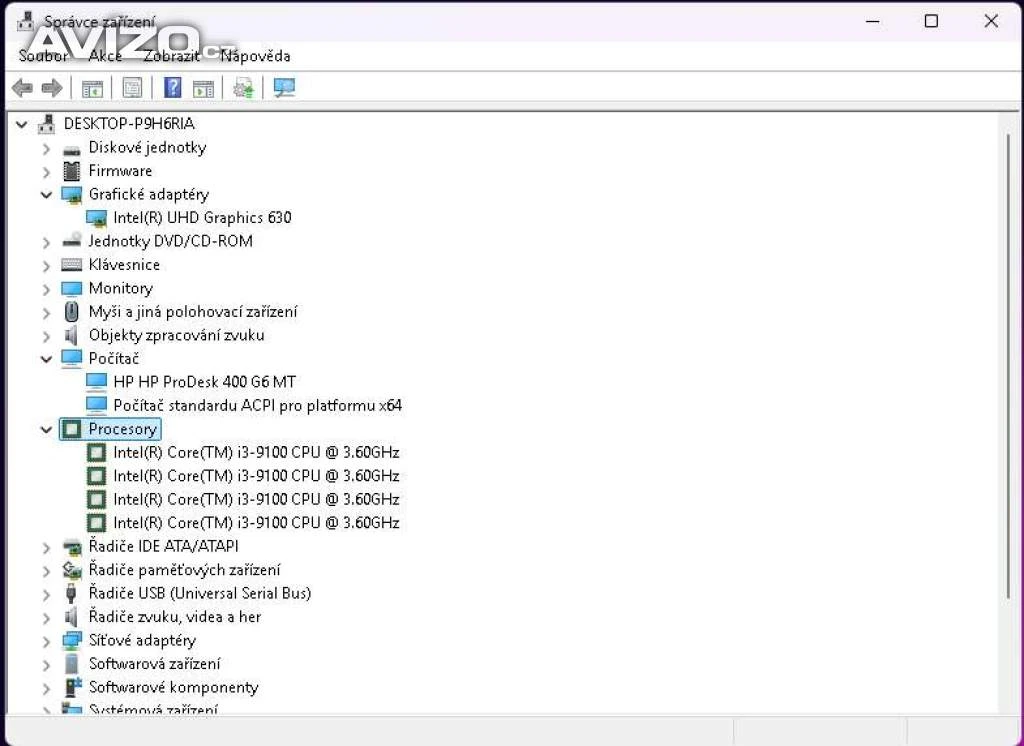Open the Akce menu
This screenshot has height=746, width=1024.
[105, 56]
